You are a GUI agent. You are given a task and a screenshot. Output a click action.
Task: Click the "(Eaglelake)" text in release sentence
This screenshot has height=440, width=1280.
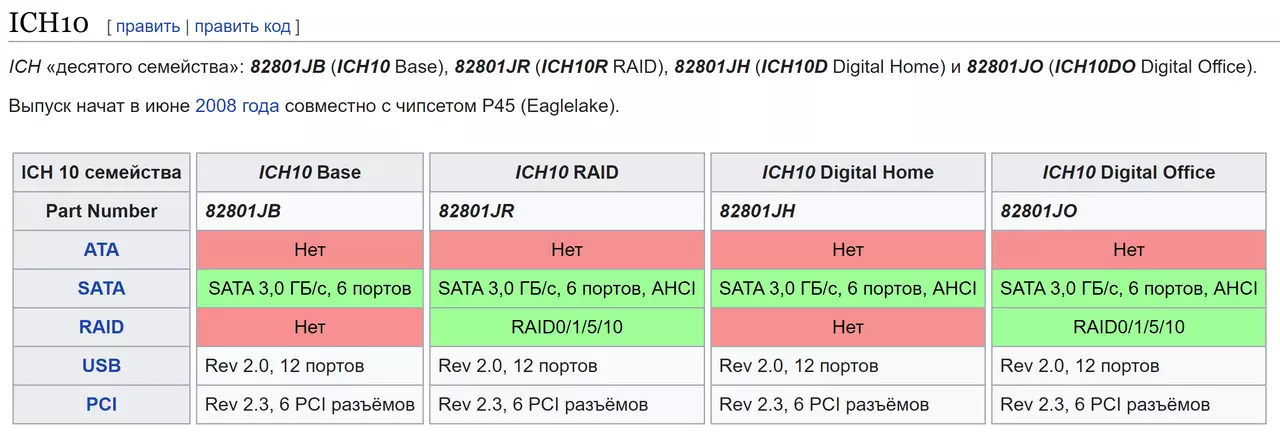click(x=568, y=105)
